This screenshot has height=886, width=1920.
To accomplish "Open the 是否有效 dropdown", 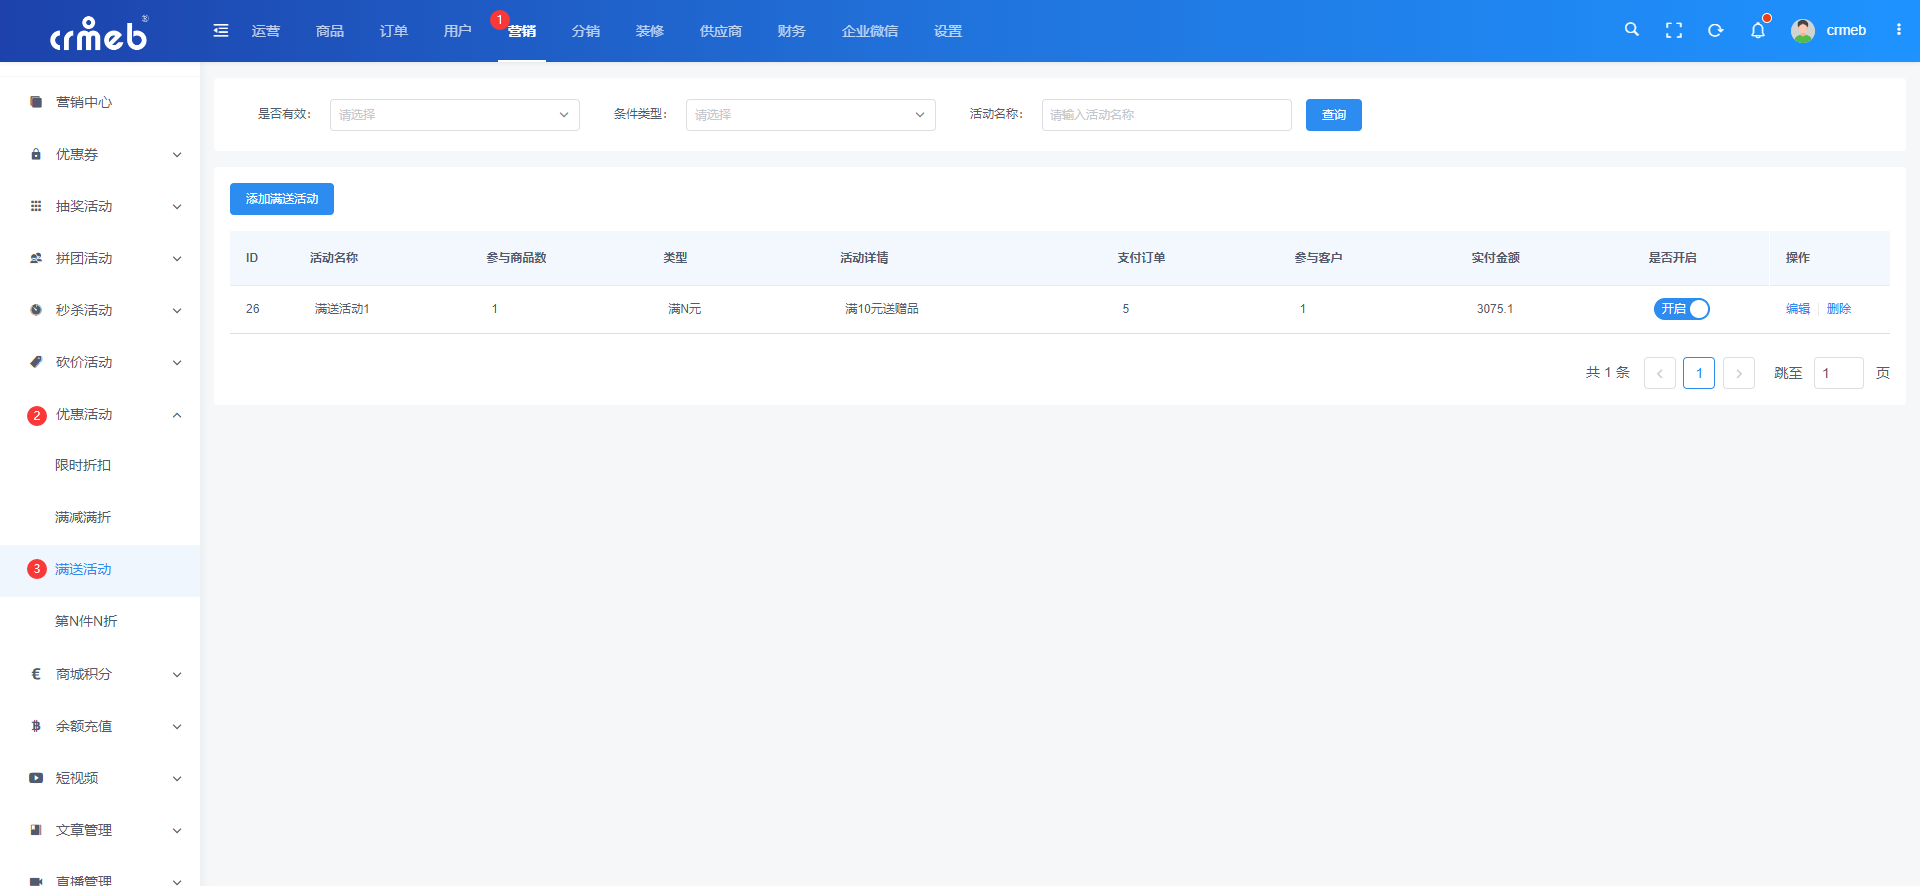I will [x=454, y=115].
